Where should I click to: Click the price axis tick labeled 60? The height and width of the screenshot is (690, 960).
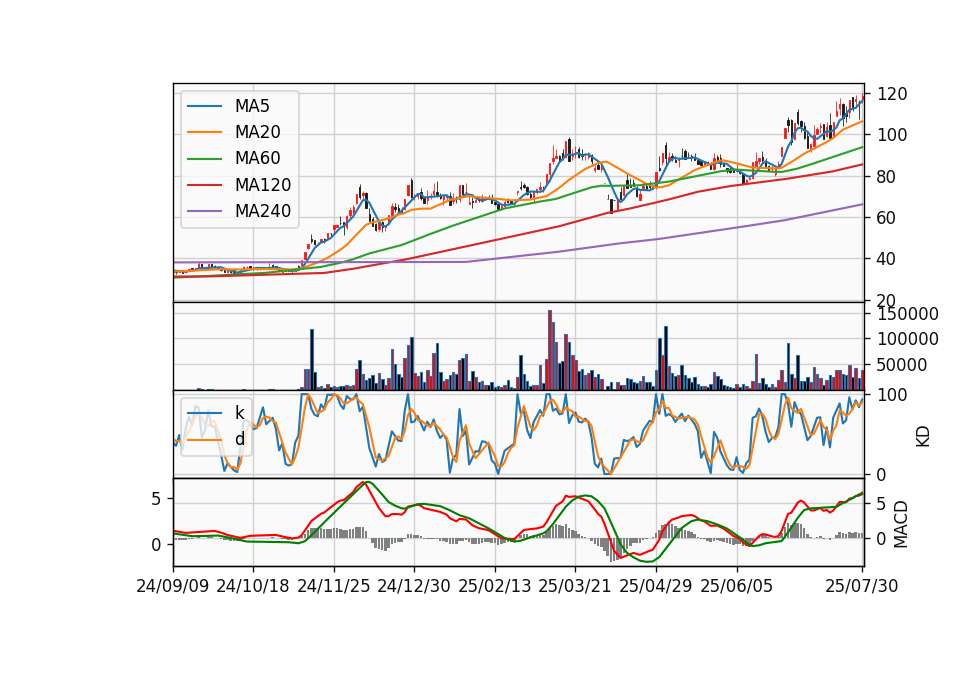coord(887,218)
